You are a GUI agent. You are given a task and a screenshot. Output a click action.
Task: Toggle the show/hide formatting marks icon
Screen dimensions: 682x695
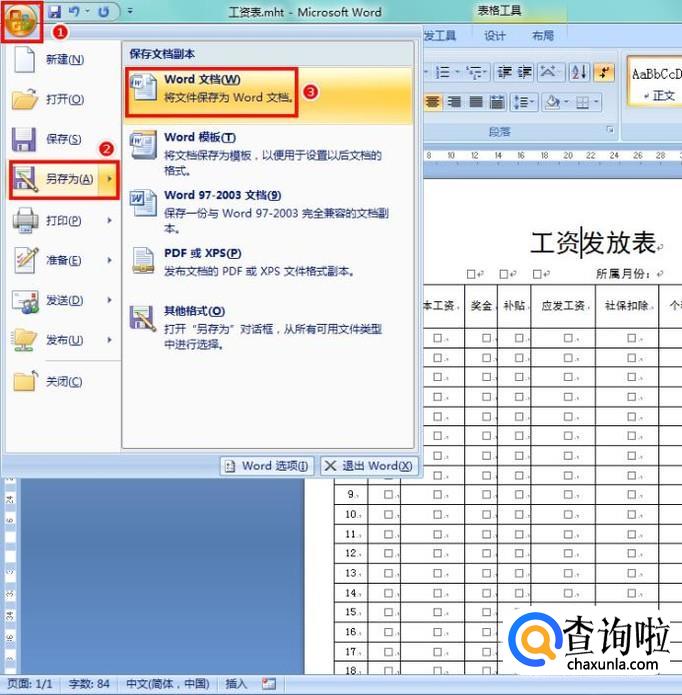click(604, 72)
